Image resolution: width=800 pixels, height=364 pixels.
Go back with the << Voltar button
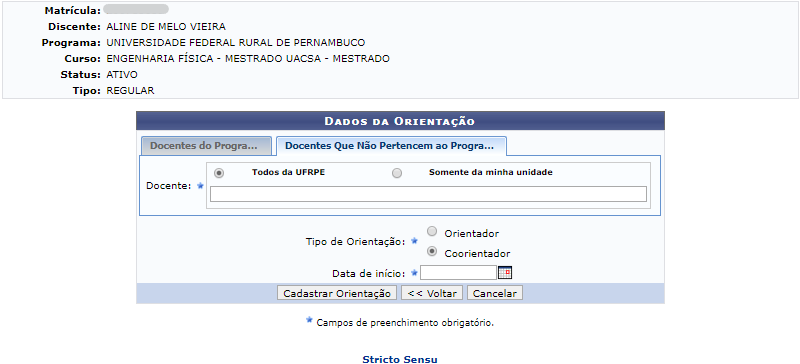(x=432, y=294)
